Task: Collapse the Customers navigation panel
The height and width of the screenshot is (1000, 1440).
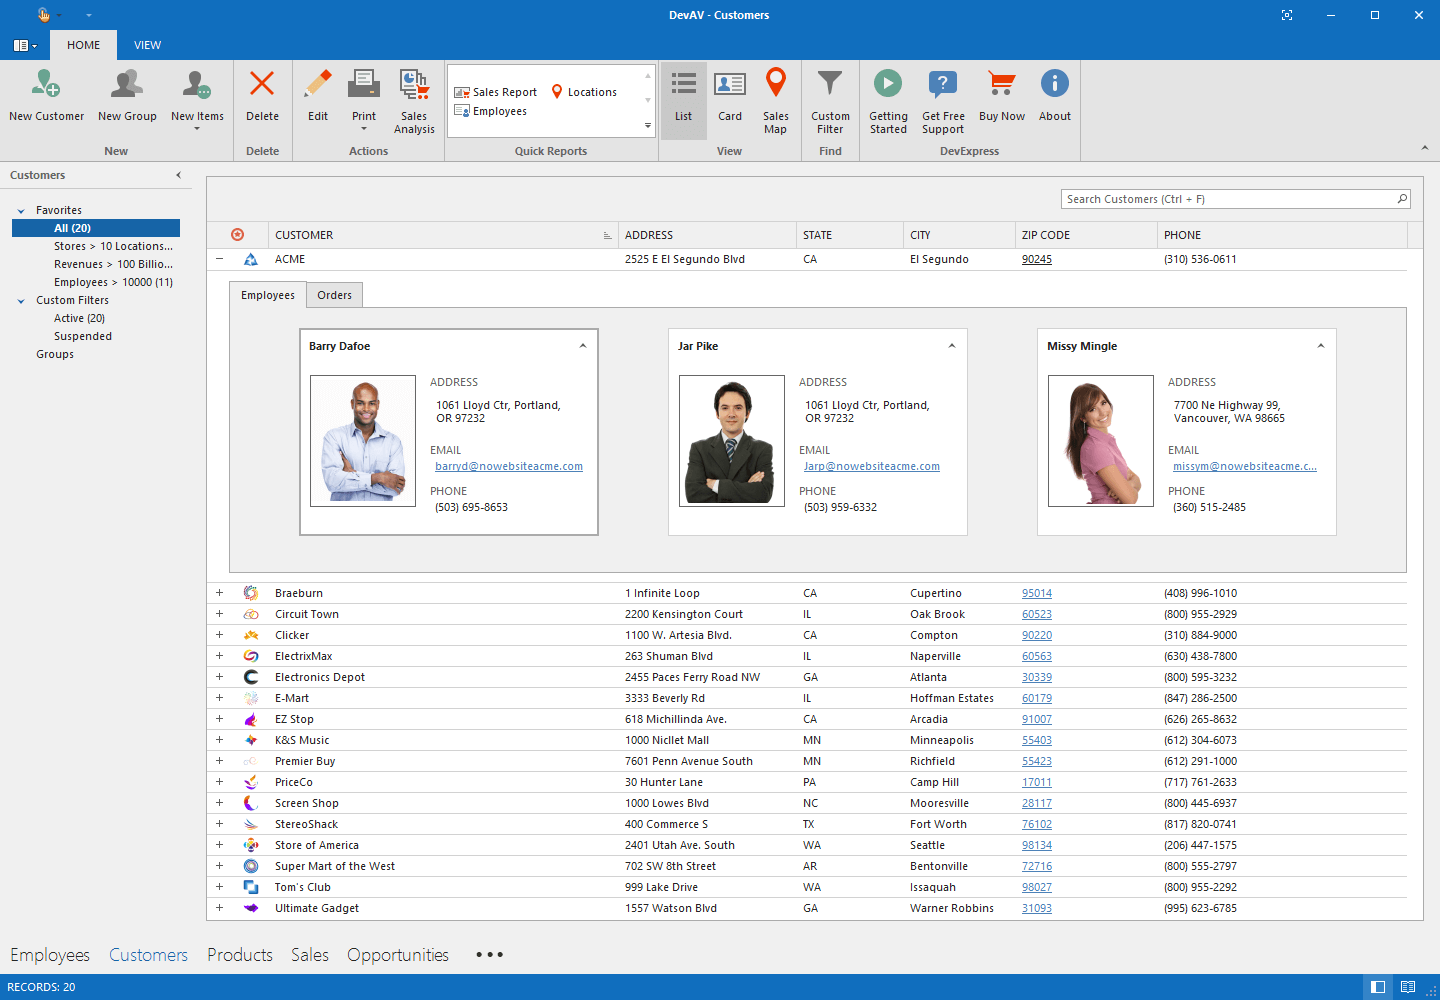Action: pyautogui.click(x=179, y=175)
